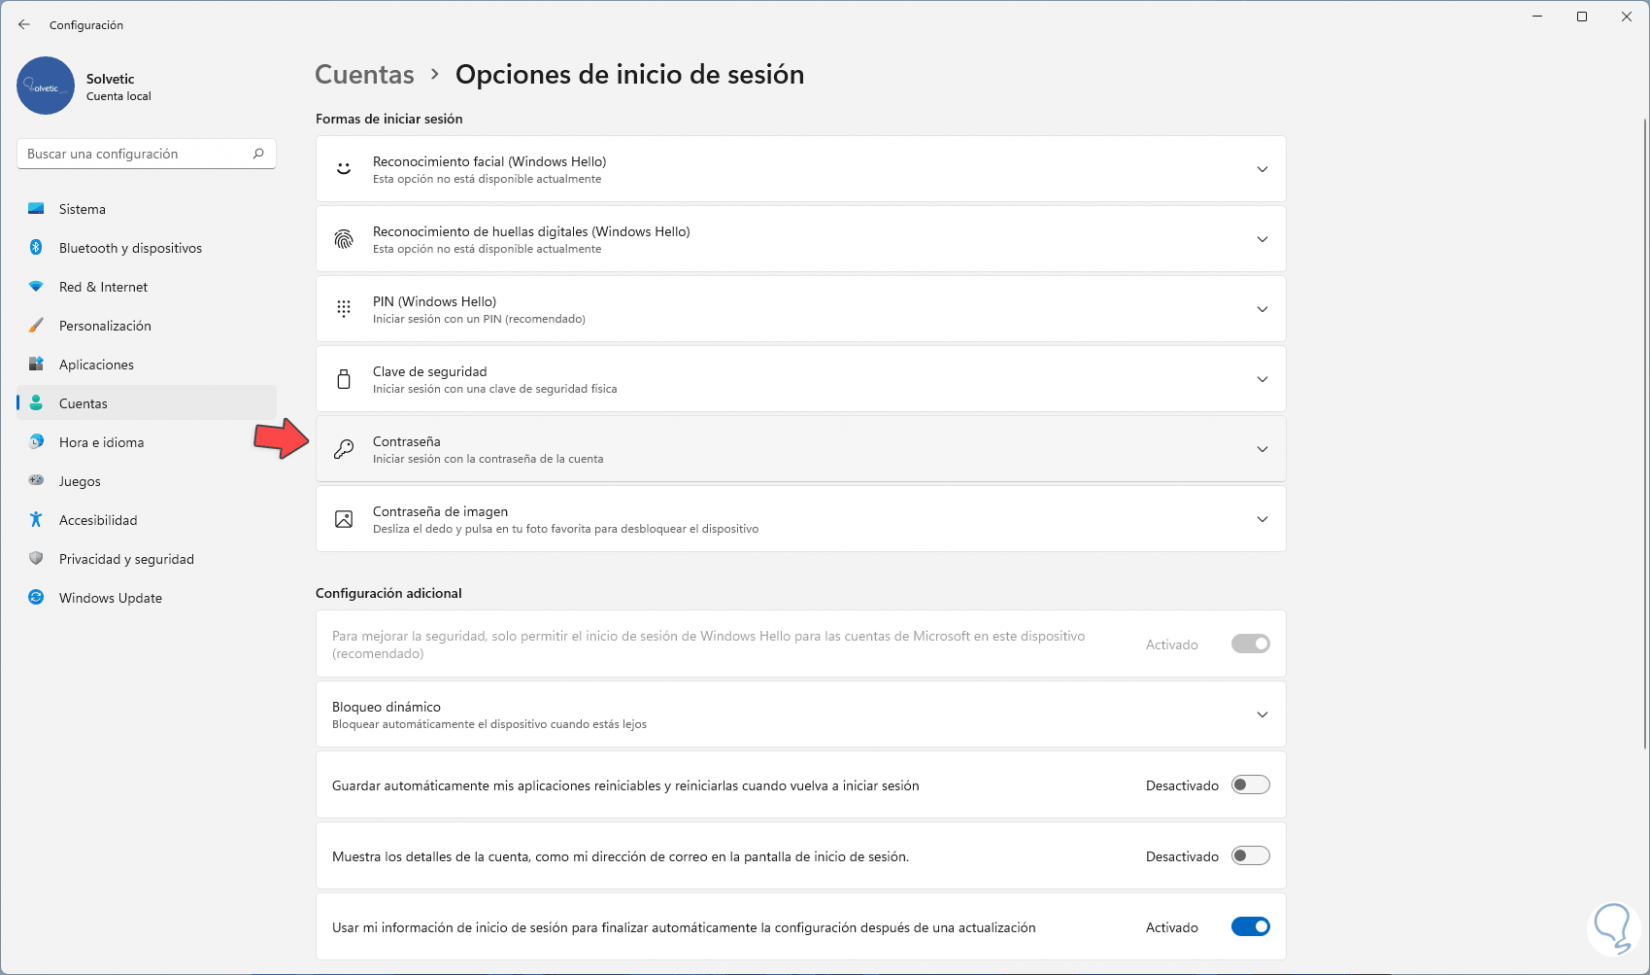Click the Privacidad y seguridad shield icon
Screen dimensions: 1650x975
(x=36, y=559)
